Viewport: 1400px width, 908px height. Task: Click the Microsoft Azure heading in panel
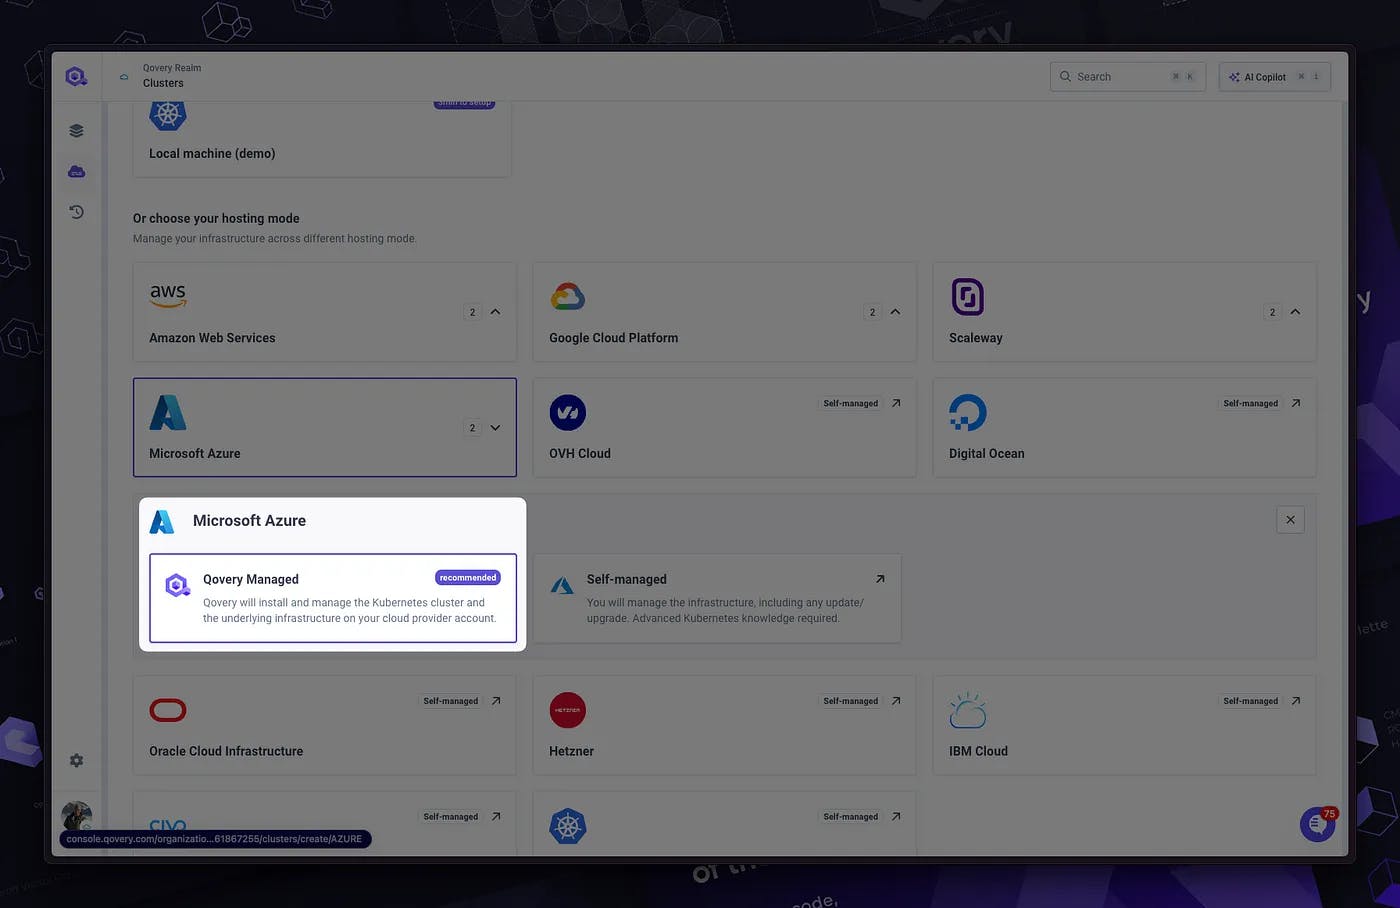249,521
